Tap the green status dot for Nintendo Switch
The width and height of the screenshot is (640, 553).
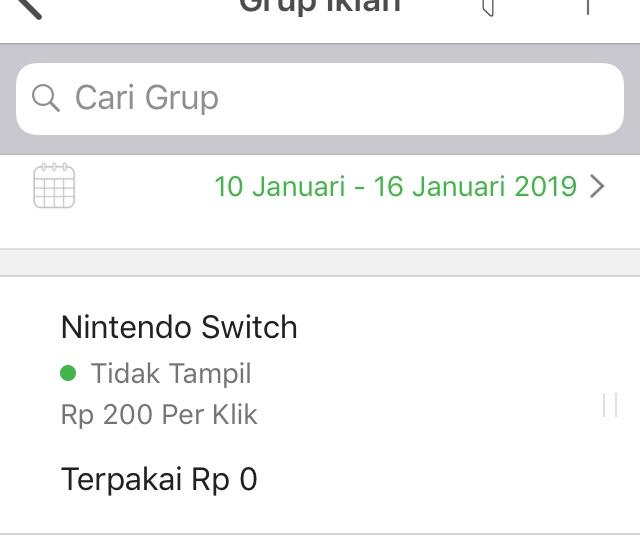68,373
